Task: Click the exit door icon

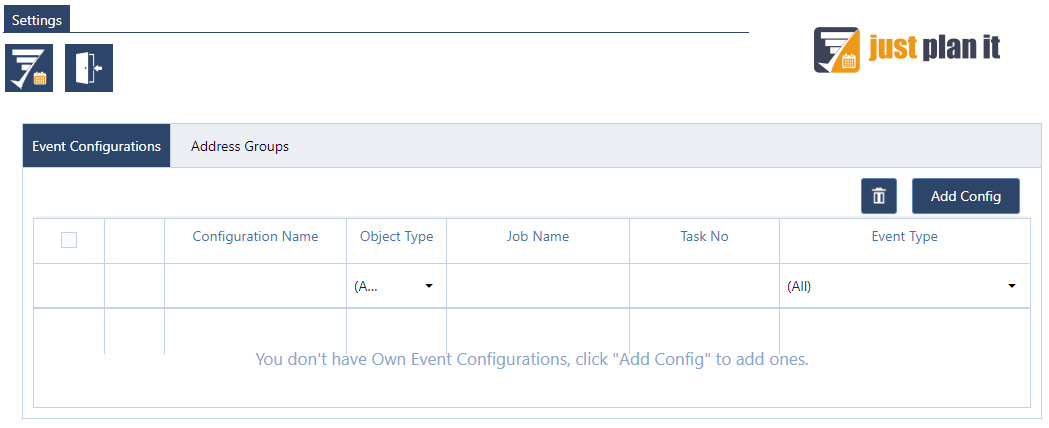Action: tap(89, 68)
